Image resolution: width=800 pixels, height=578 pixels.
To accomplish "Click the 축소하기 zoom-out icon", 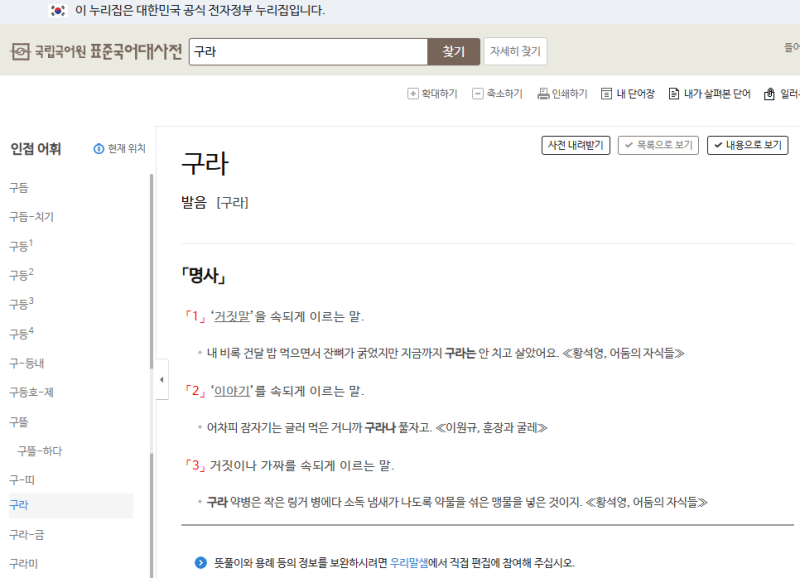I will coord(477,94).
